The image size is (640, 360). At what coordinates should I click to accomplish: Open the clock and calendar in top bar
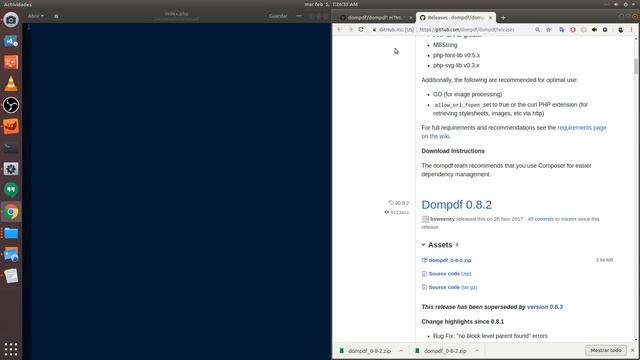click(x=331, y=4)
